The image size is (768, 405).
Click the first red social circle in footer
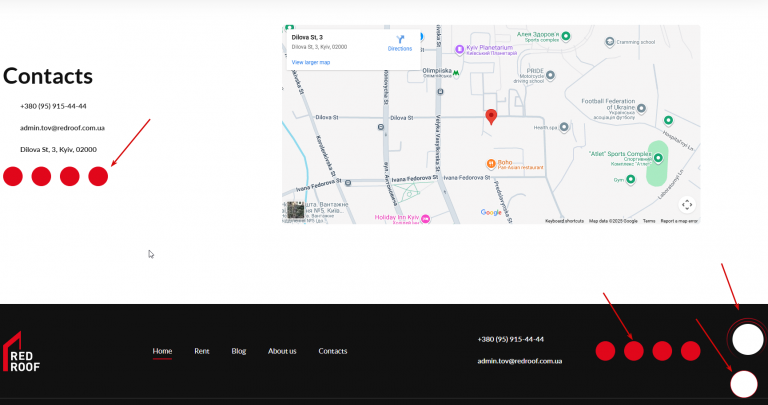point(605,351)
